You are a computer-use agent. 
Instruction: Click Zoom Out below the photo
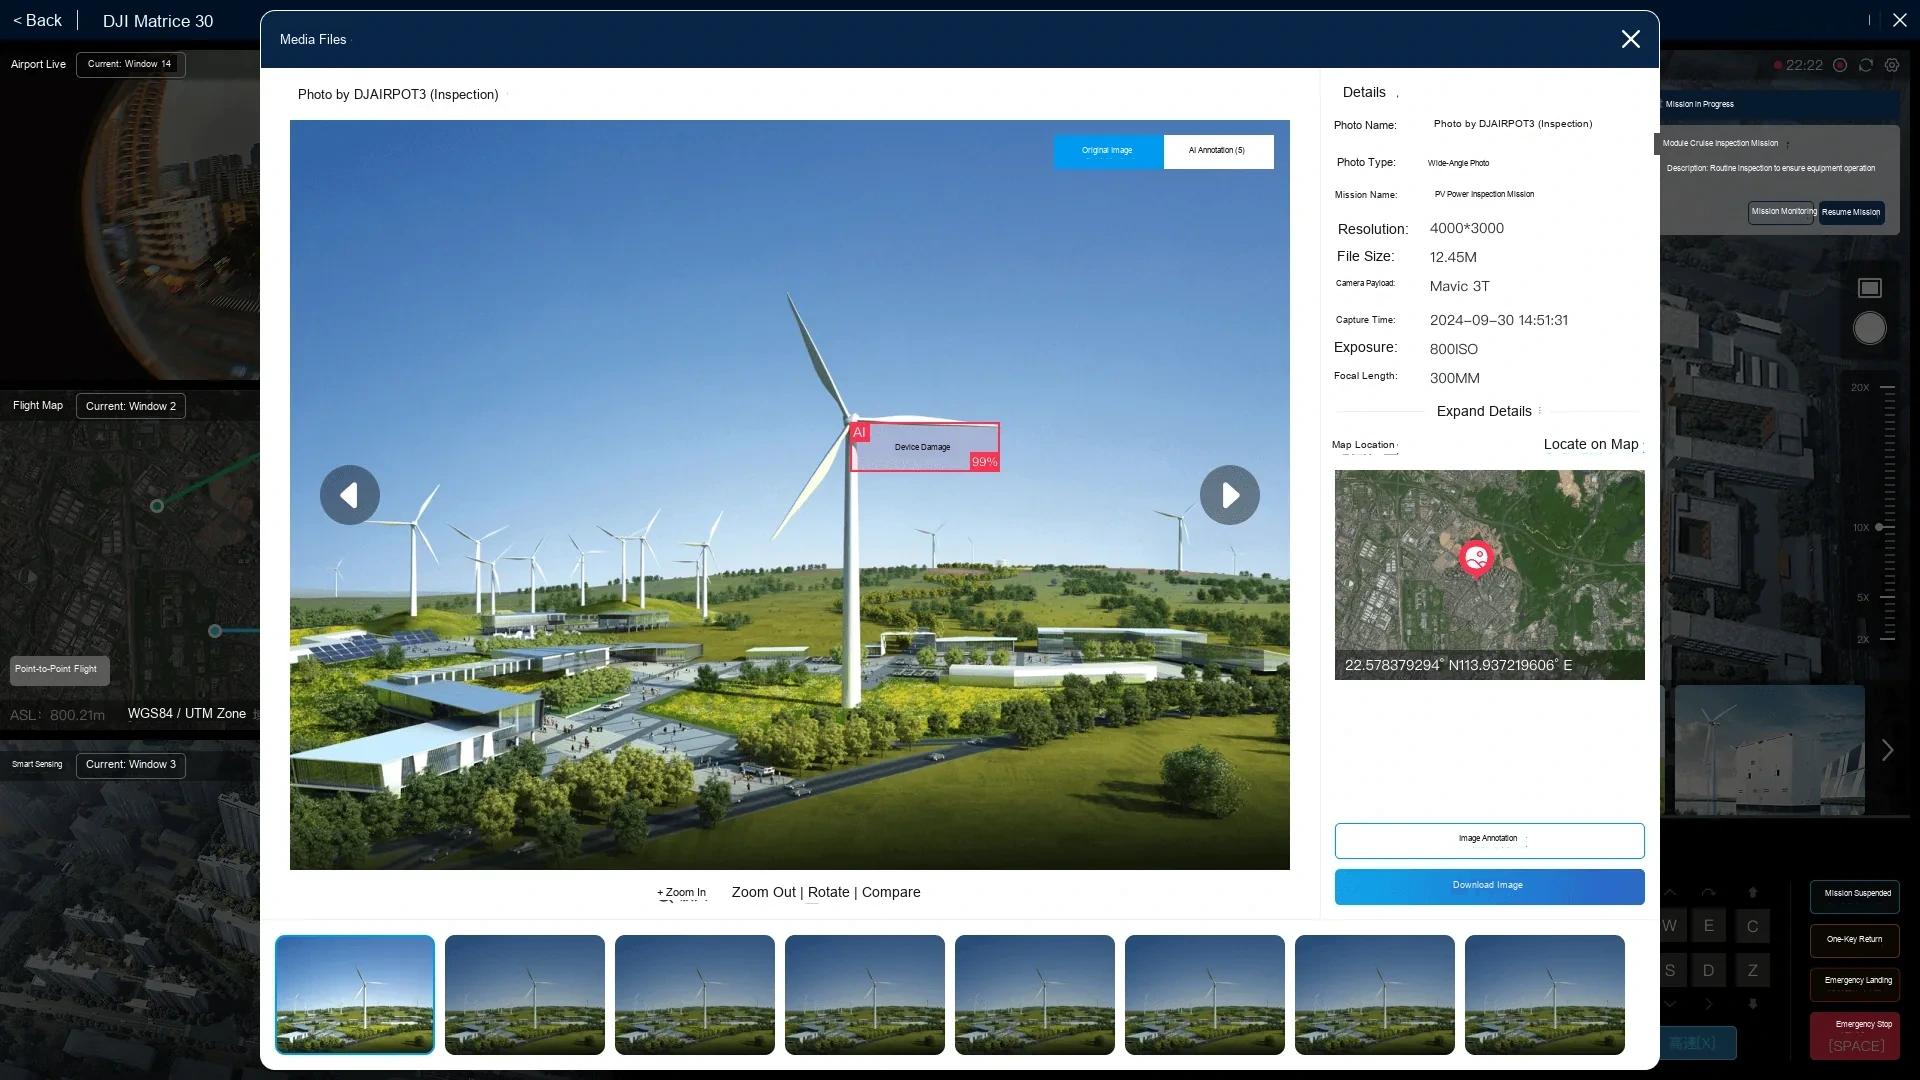pyautogui.click(x=764, y=892)
